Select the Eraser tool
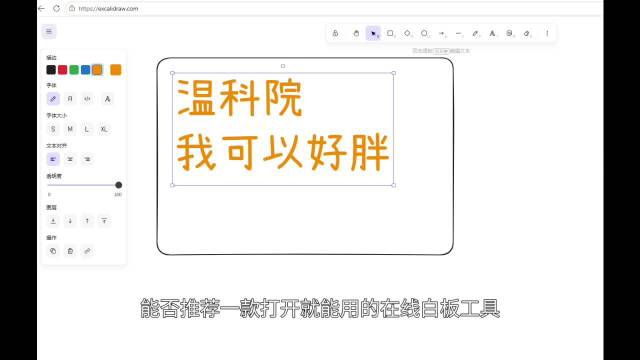Viewport: 640px width, 360px height. (x=527, y=33)
